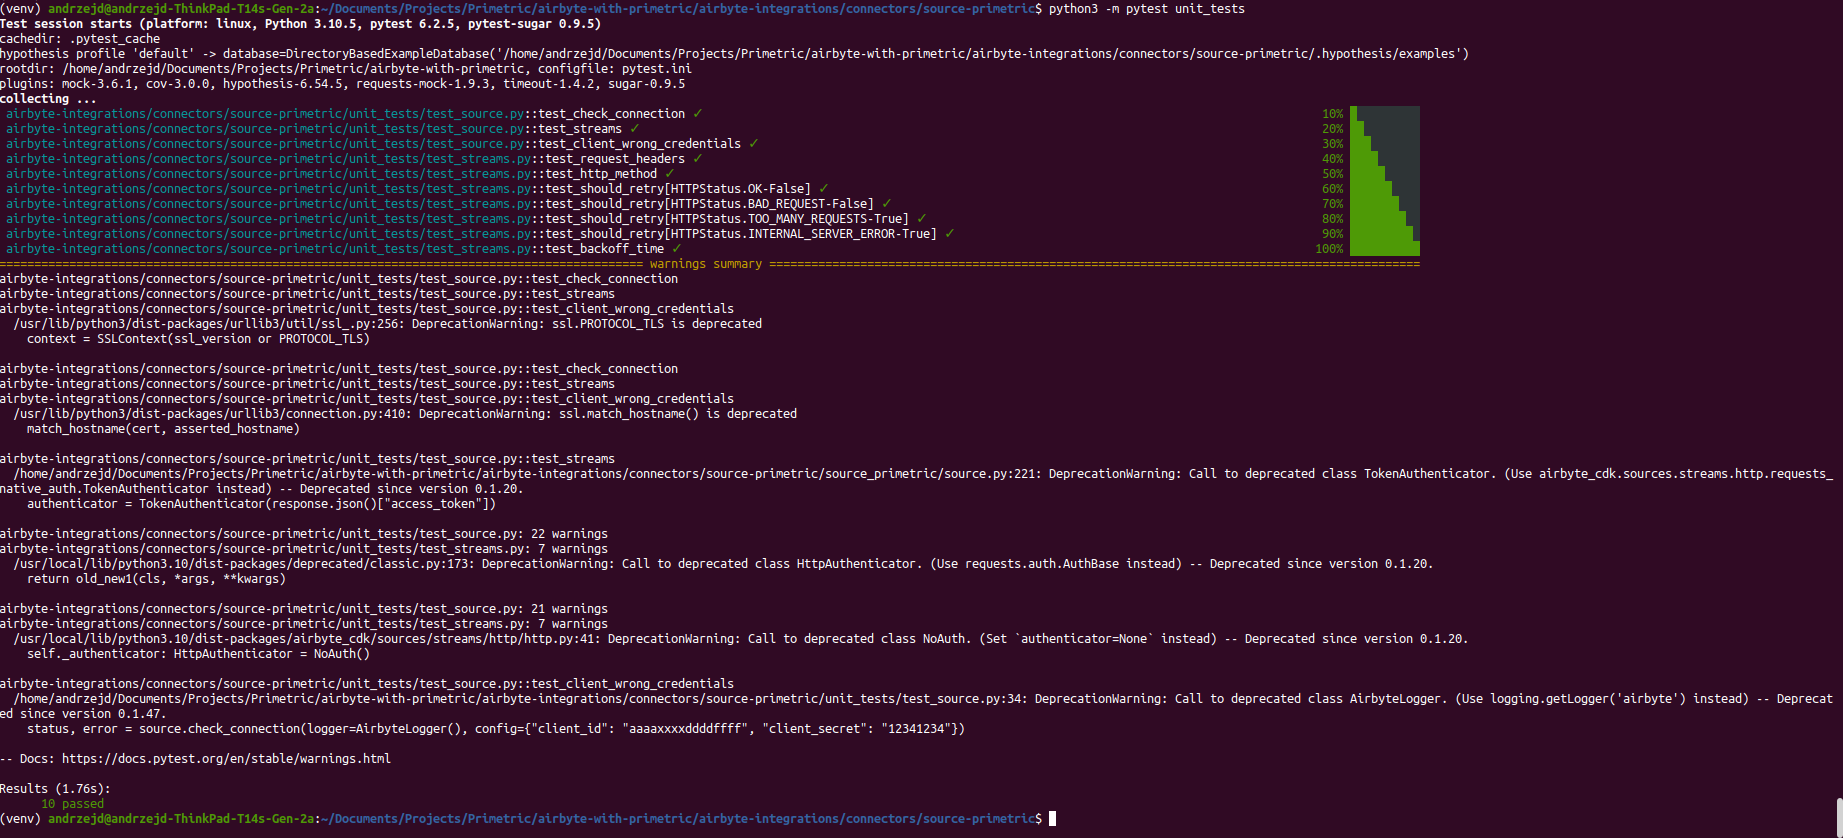Click the 'status, error = source.check_connection' line
The width and height of the screenshot is (1843, 838).
pyautogui.click(x=496, y=729)
